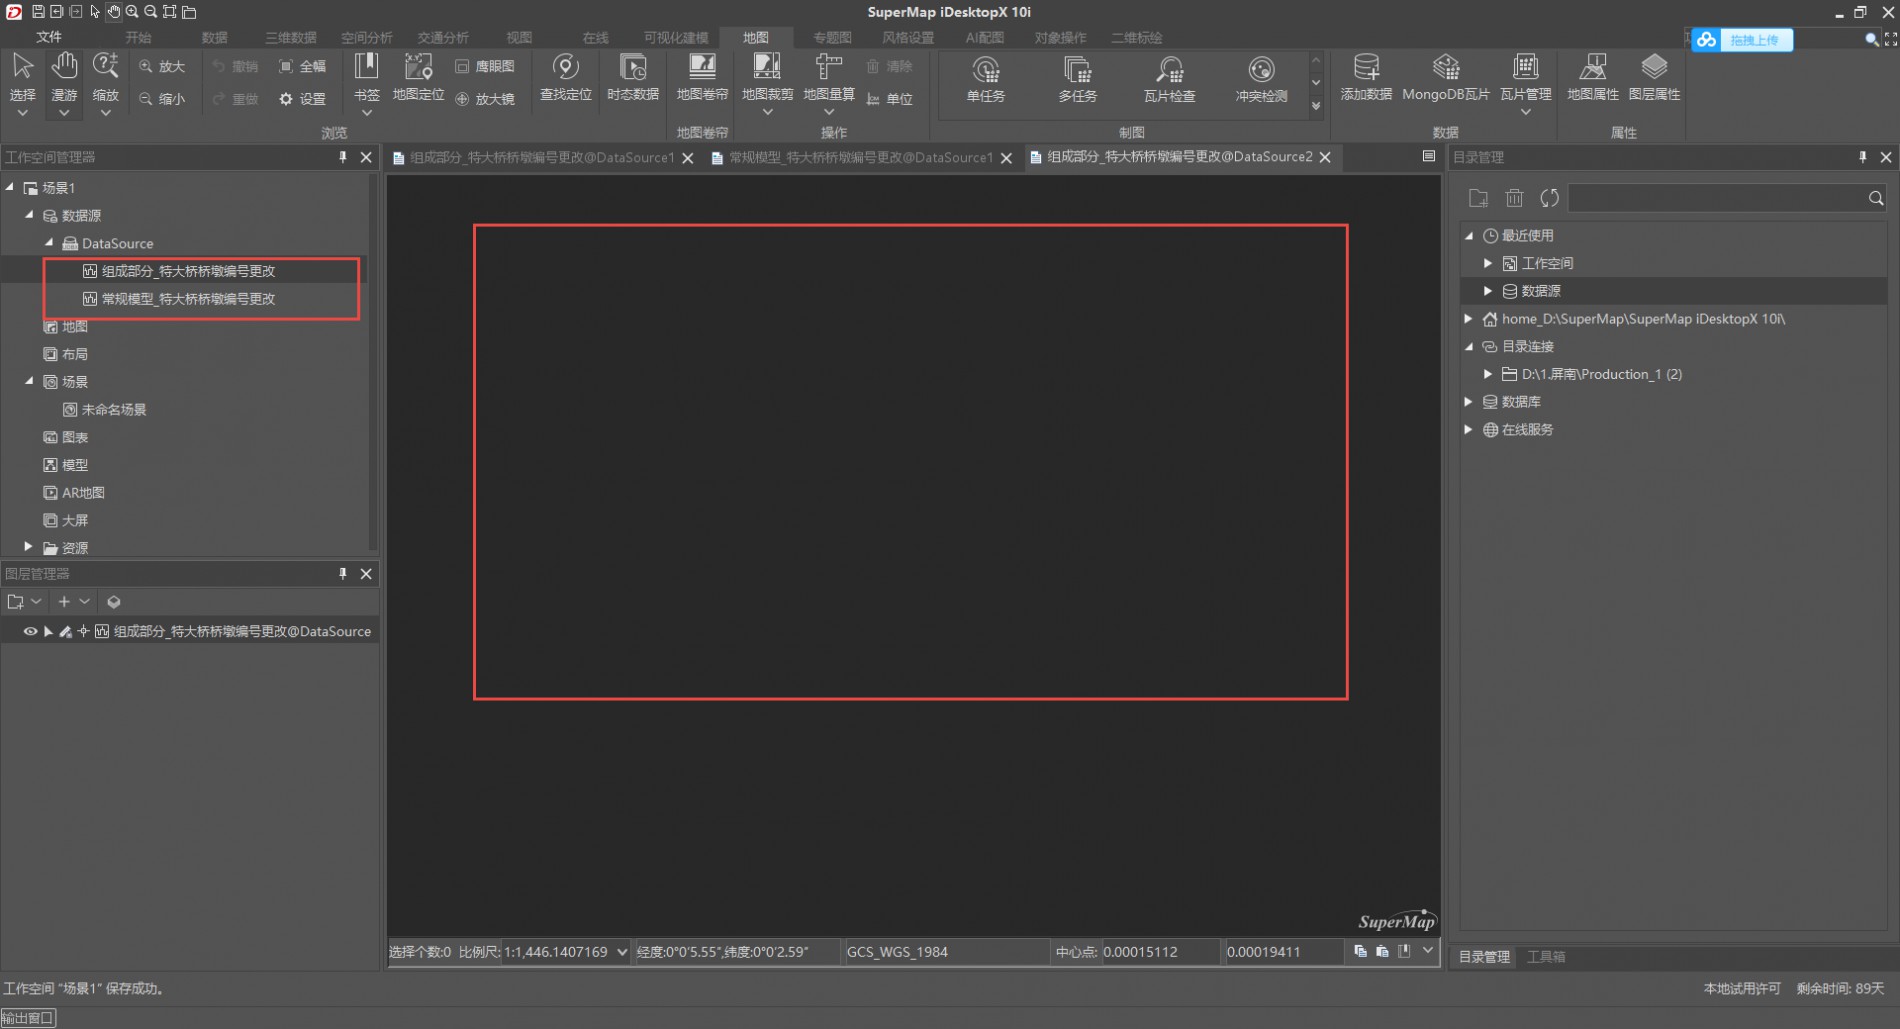Click 添加数据 add data icon
1900x1029 pixels.
click(x=1366, y=68)
